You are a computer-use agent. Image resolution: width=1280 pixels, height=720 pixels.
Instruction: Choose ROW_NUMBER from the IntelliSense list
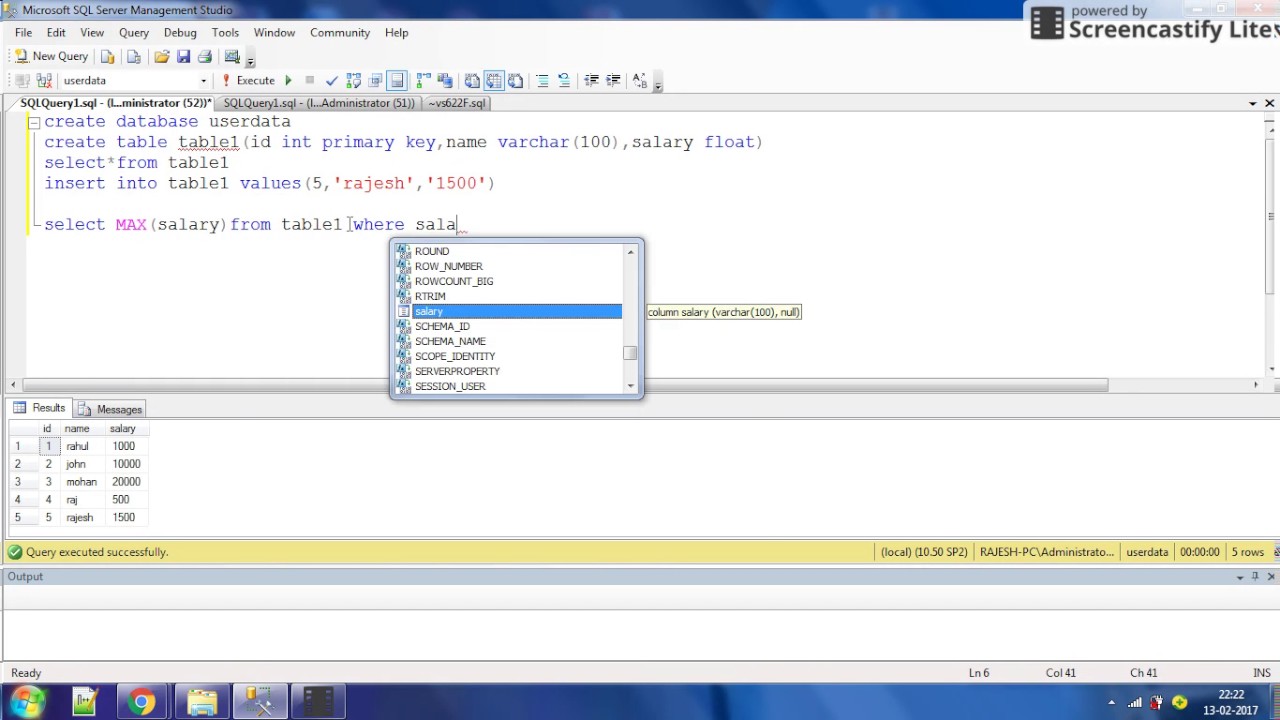pos(509,267)
